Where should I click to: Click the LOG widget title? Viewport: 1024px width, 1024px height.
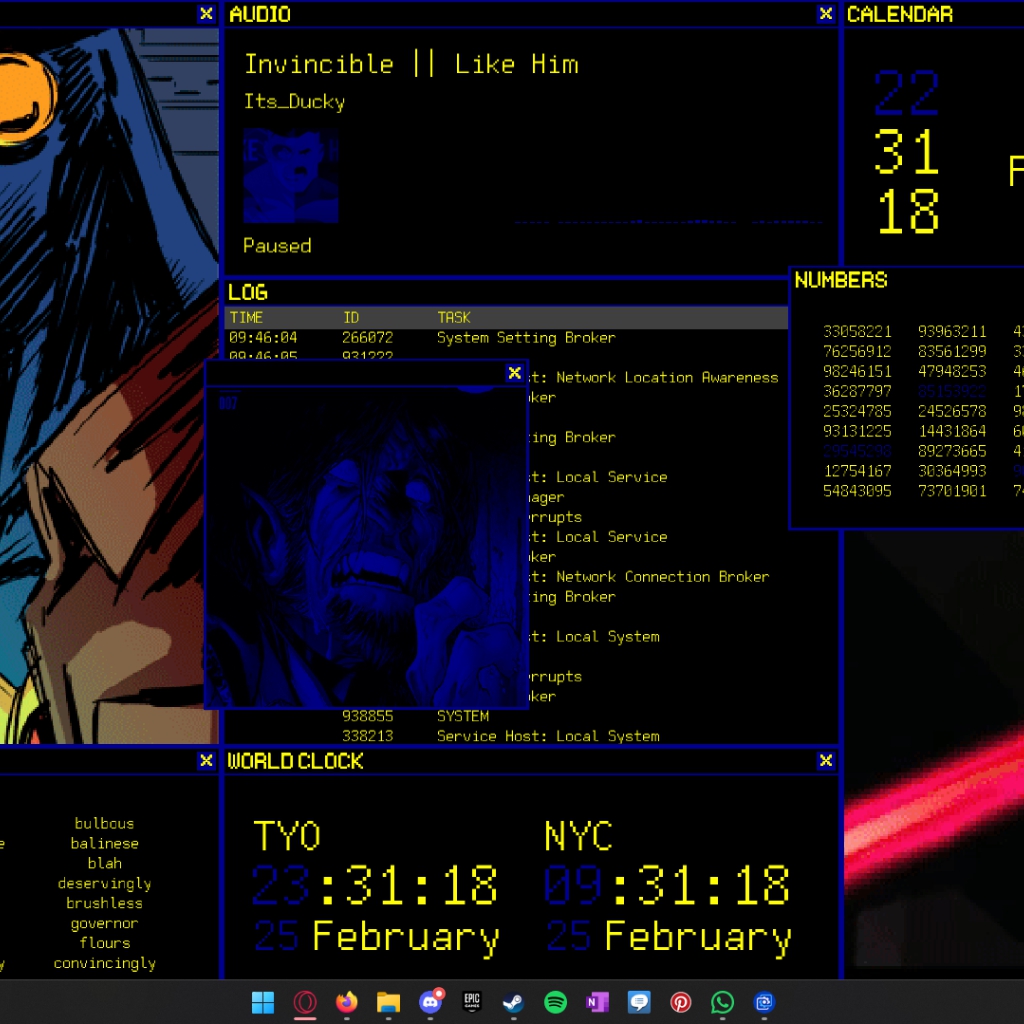tap(248, 292)
